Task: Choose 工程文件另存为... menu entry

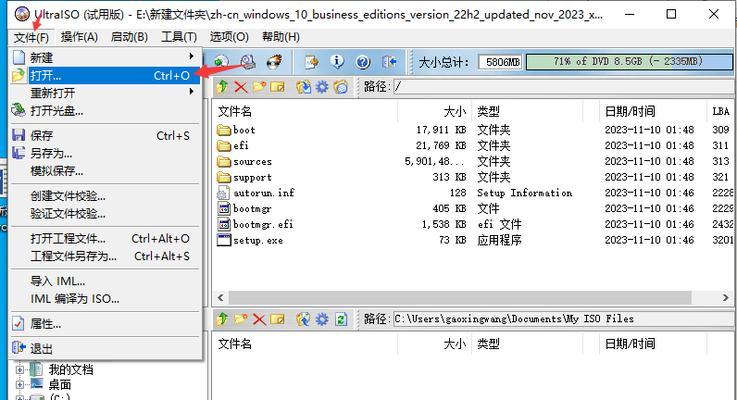Action: (106, 256)
